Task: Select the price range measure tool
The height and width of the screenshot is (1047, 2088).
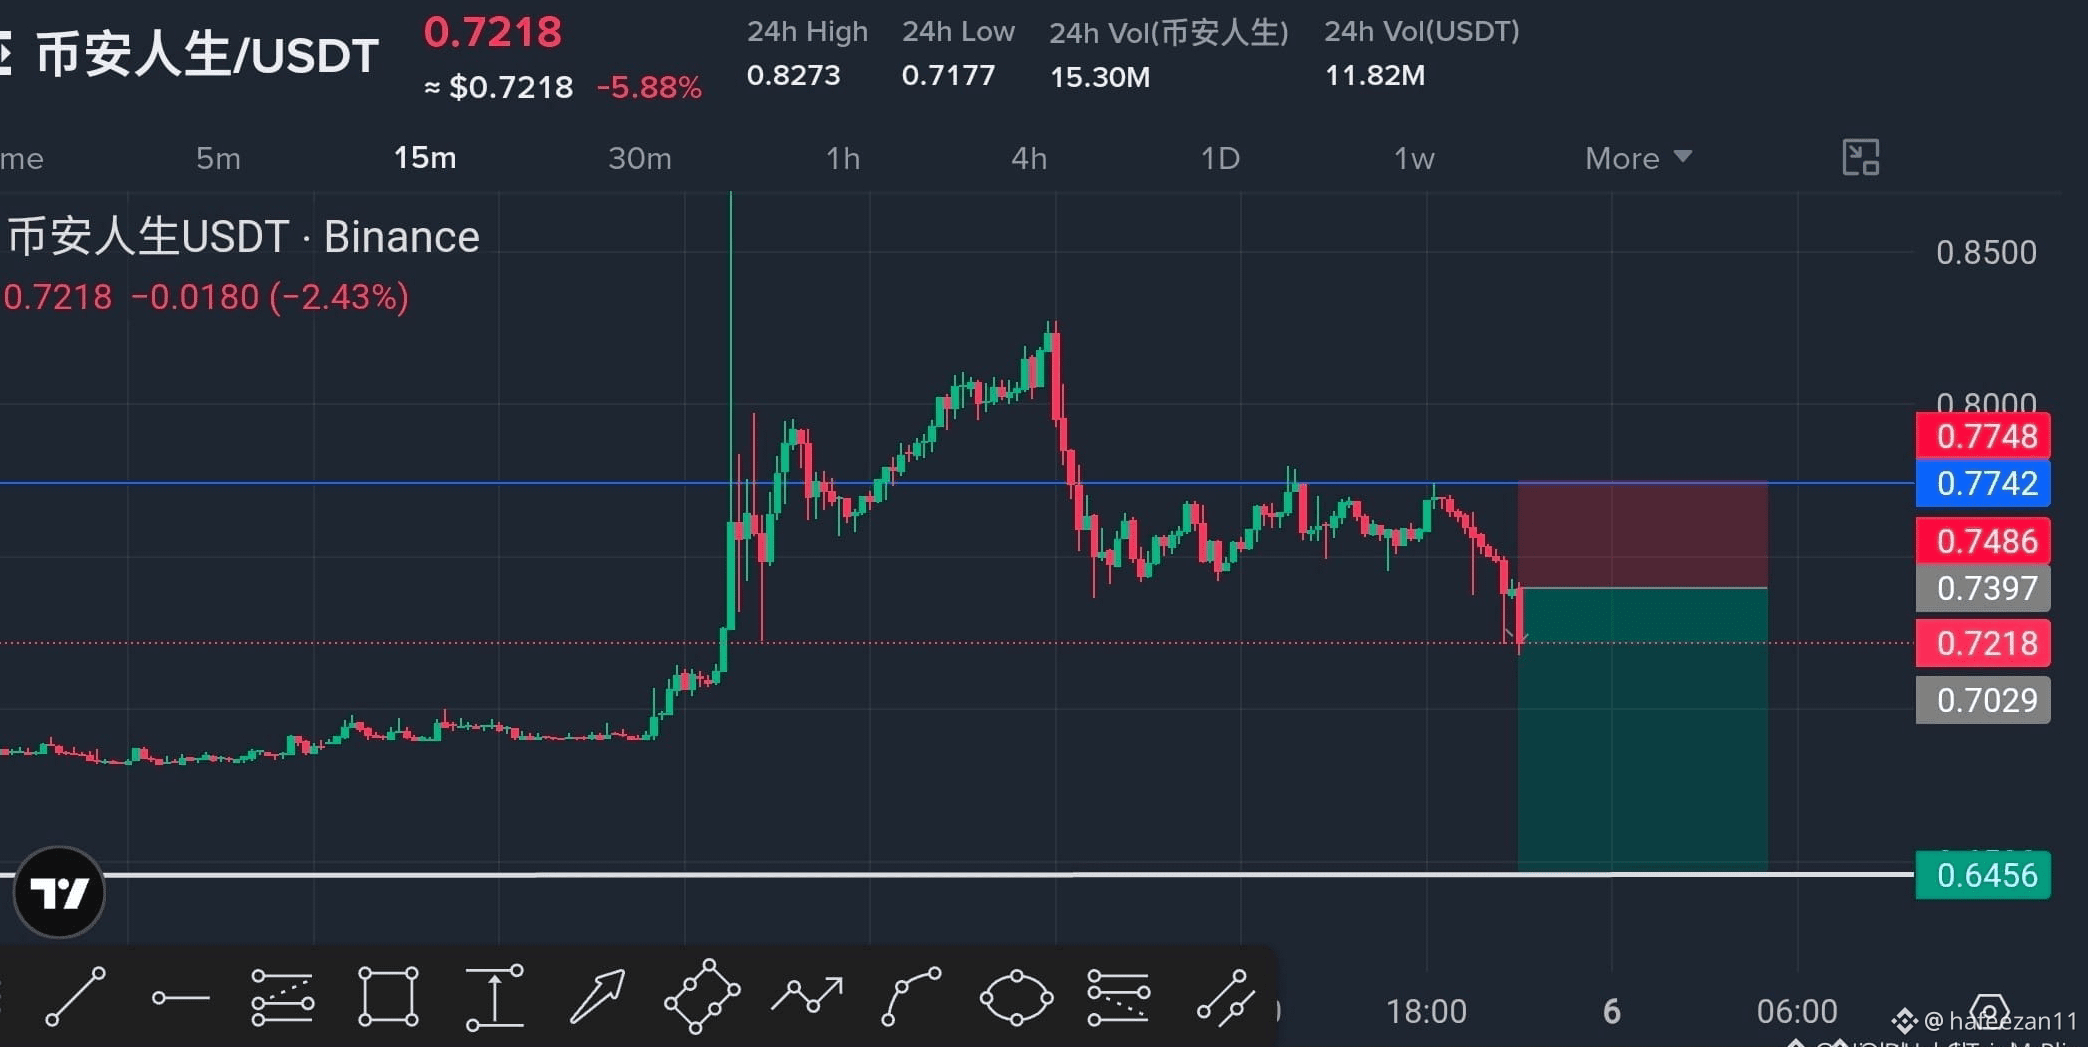Action: pos(494,996)
